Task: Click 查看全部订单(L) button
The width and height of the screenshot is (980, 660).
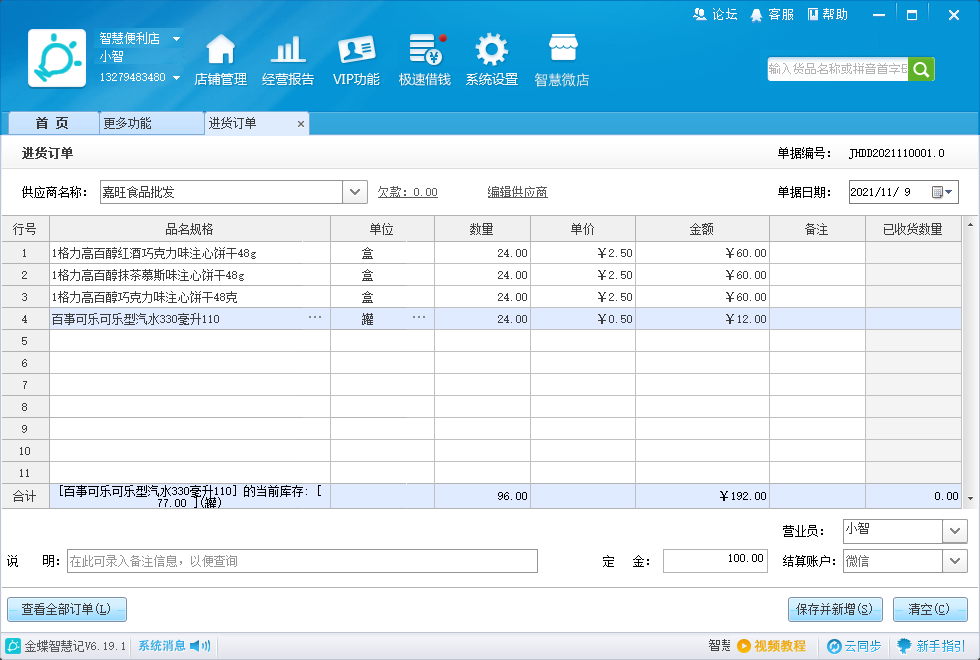Action: [67, 609]
